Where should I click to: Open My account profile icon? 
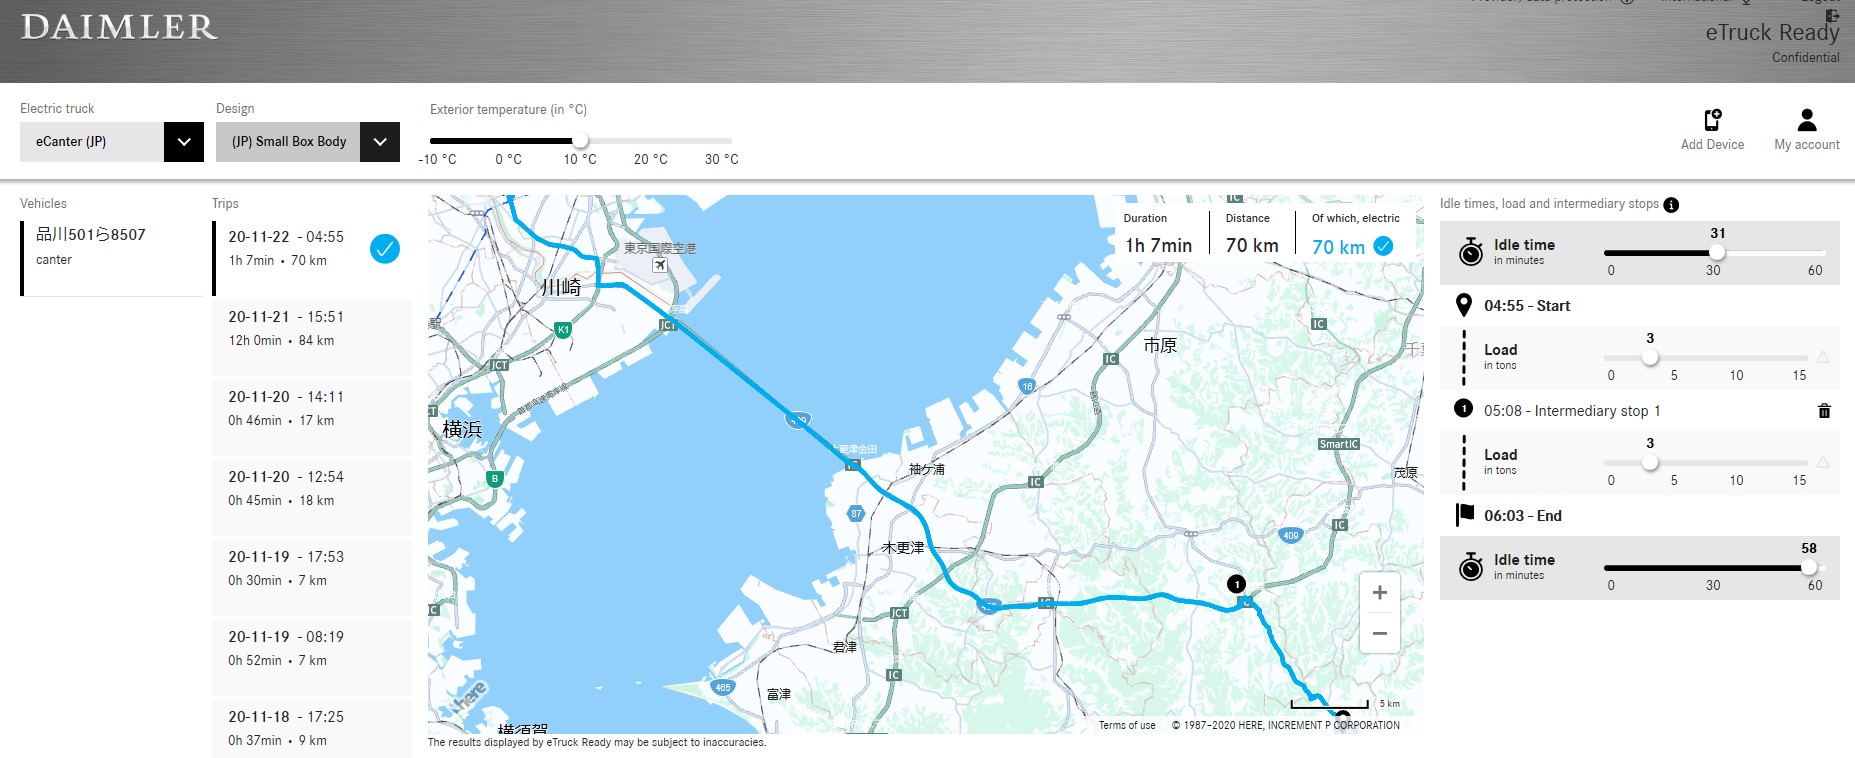click(x=1806, y=120)
